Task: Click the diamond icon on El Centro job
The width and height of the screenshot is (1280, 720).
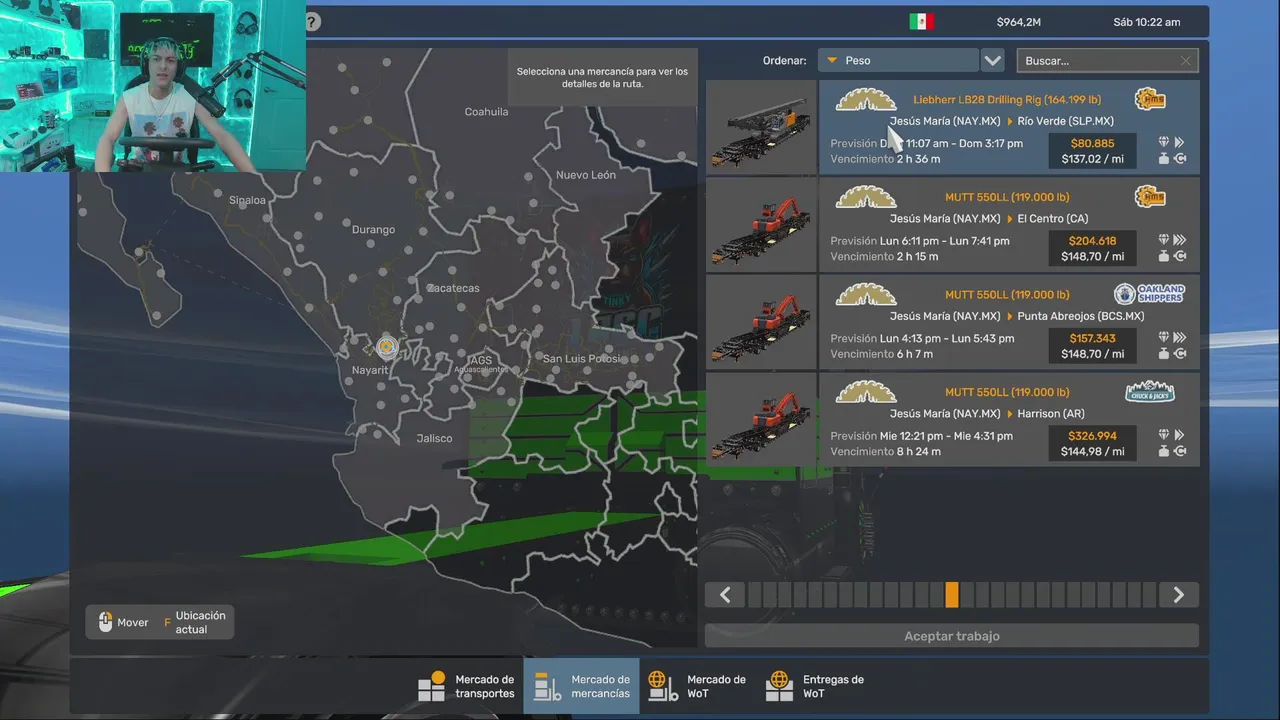Action: pos(1164,240)
